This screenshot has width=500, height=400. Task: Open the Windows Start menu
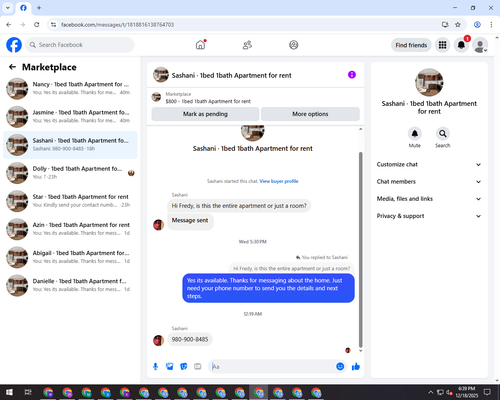[x=9, y=392]
